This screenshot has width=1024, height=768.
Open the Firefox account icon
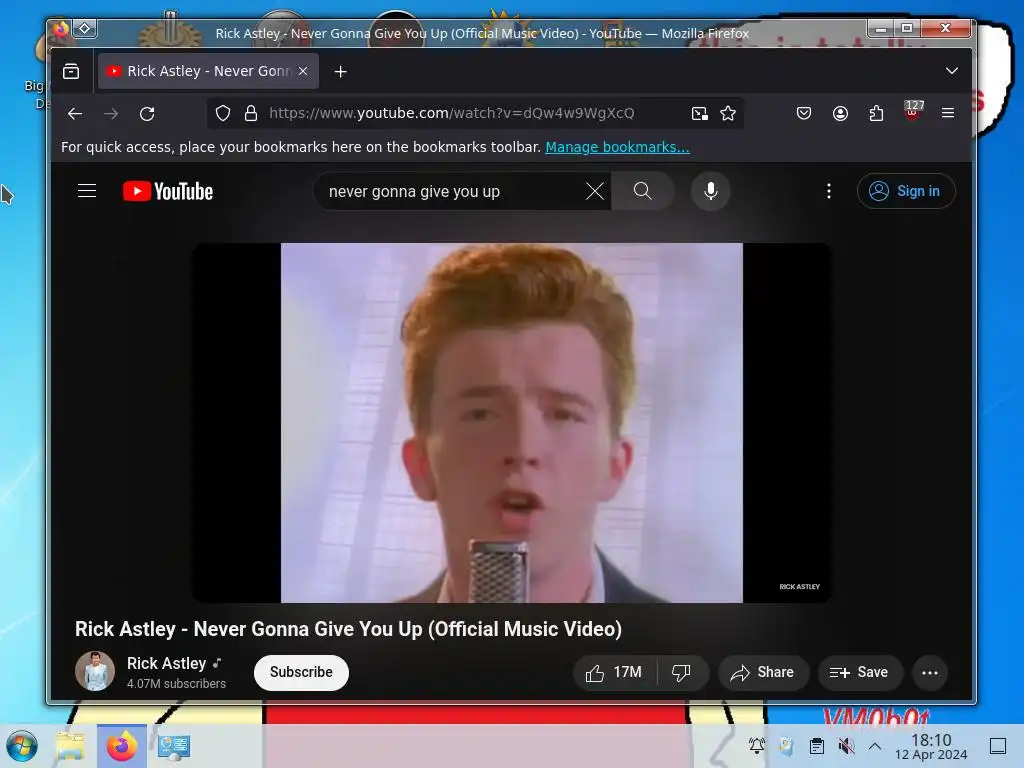[840, 114]
